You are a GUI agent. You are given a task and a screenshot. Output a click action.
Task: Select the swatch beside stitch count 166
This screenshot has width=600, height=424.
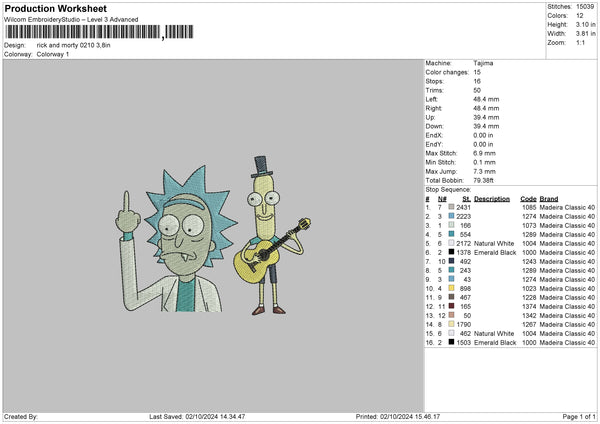click(x=451, y=225)
